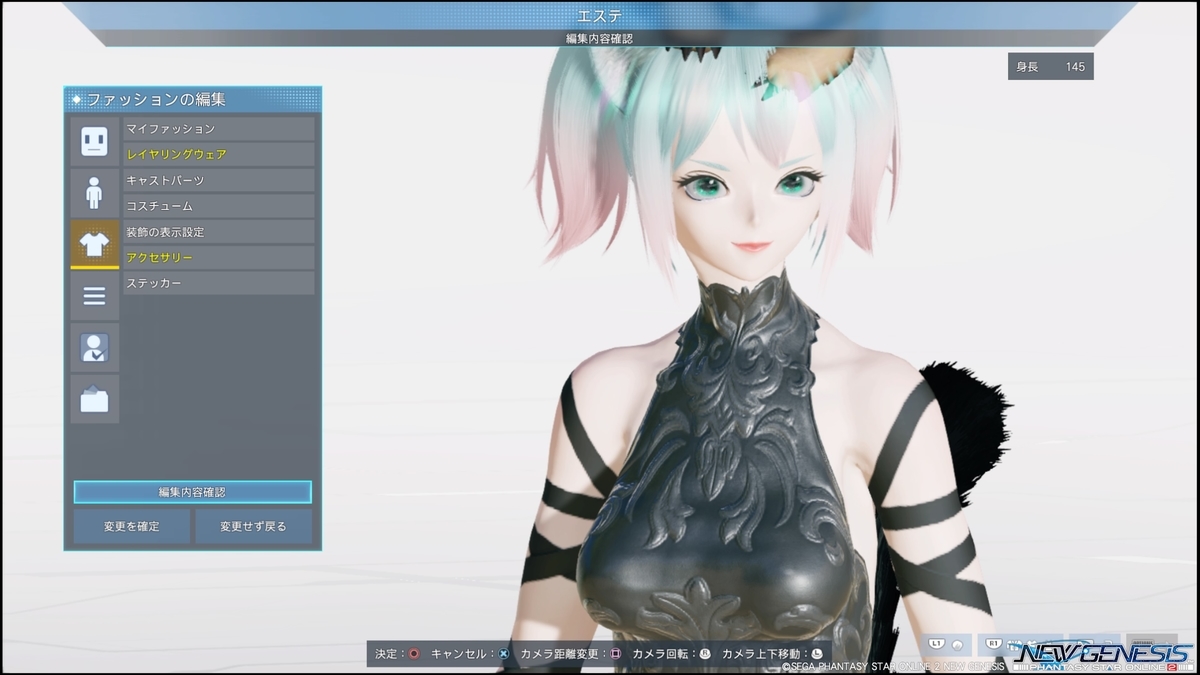Screen dimensions: 1200x675
Task: Click the circle button glyph beside 決定
Action: (x=413, y=654)
